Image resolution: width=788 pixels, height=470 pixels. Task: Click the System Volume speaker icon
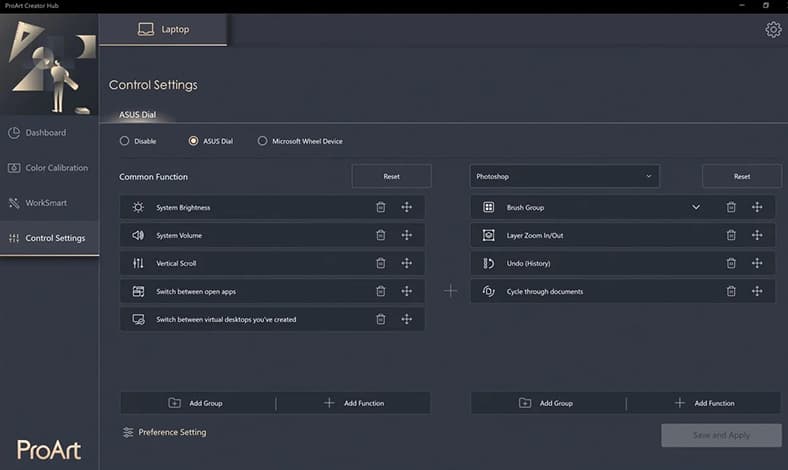[x=138, y=235]
